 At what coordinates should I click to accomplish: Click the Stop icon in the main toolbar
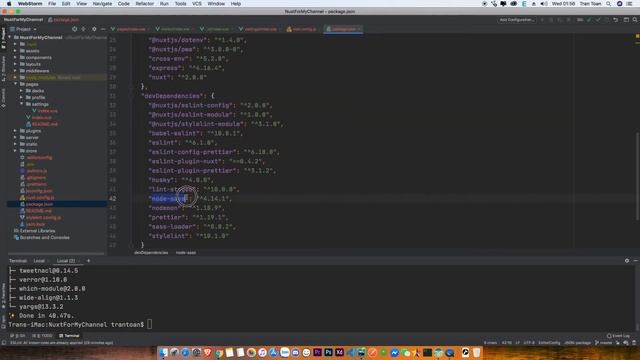click(x=568, y=20)
